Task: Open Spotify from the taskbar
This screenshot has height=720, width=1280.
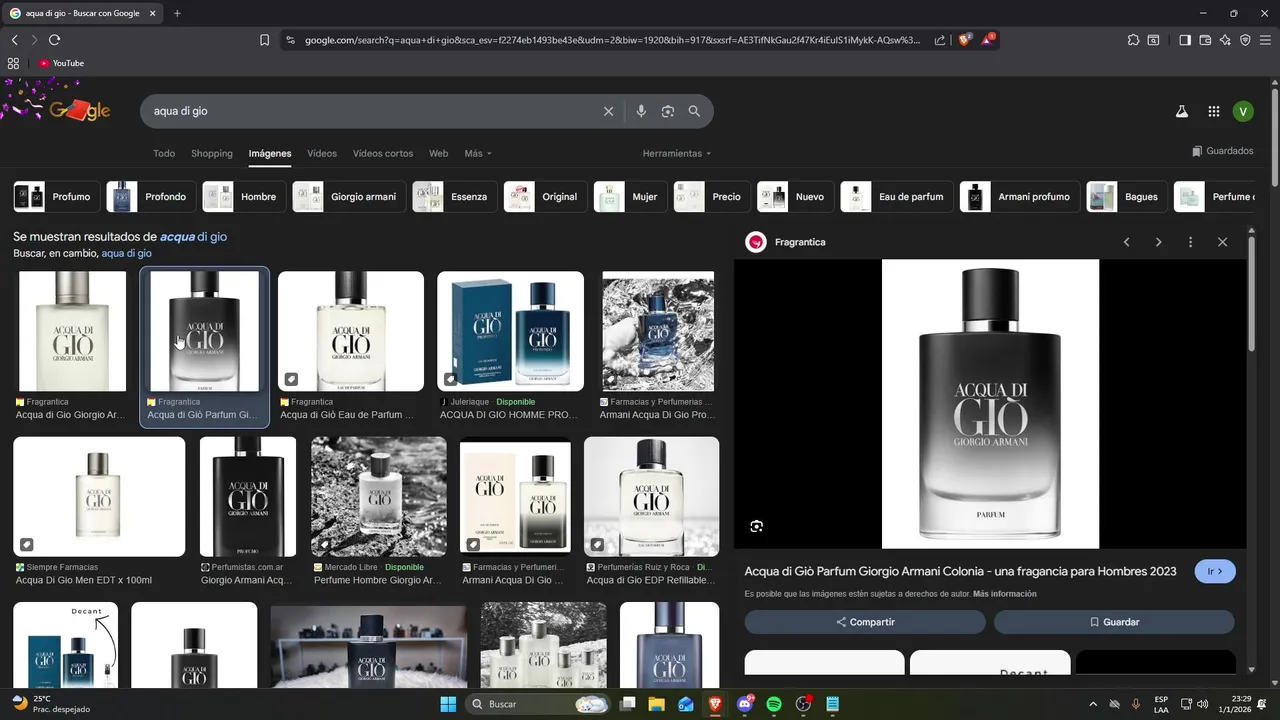Action: [774, 704]
